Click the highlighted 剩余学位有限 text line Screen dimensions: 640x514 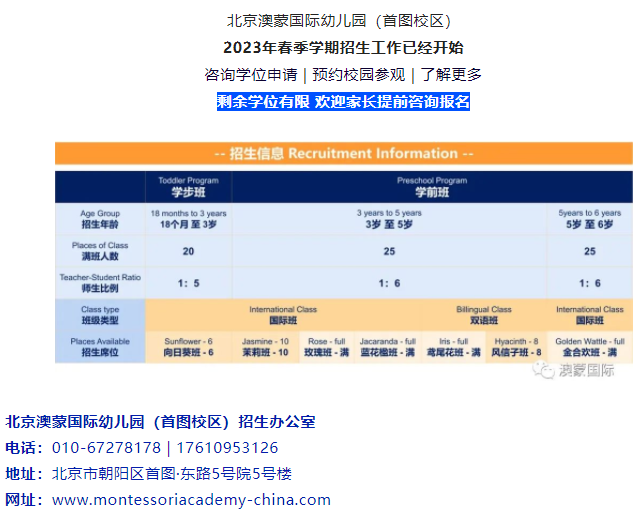pos(343,101)
